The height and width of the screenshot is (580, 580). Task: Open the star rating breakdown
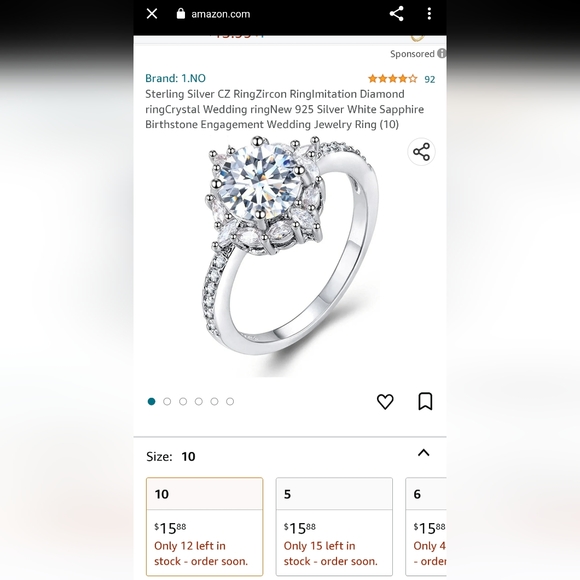(392, 79)
